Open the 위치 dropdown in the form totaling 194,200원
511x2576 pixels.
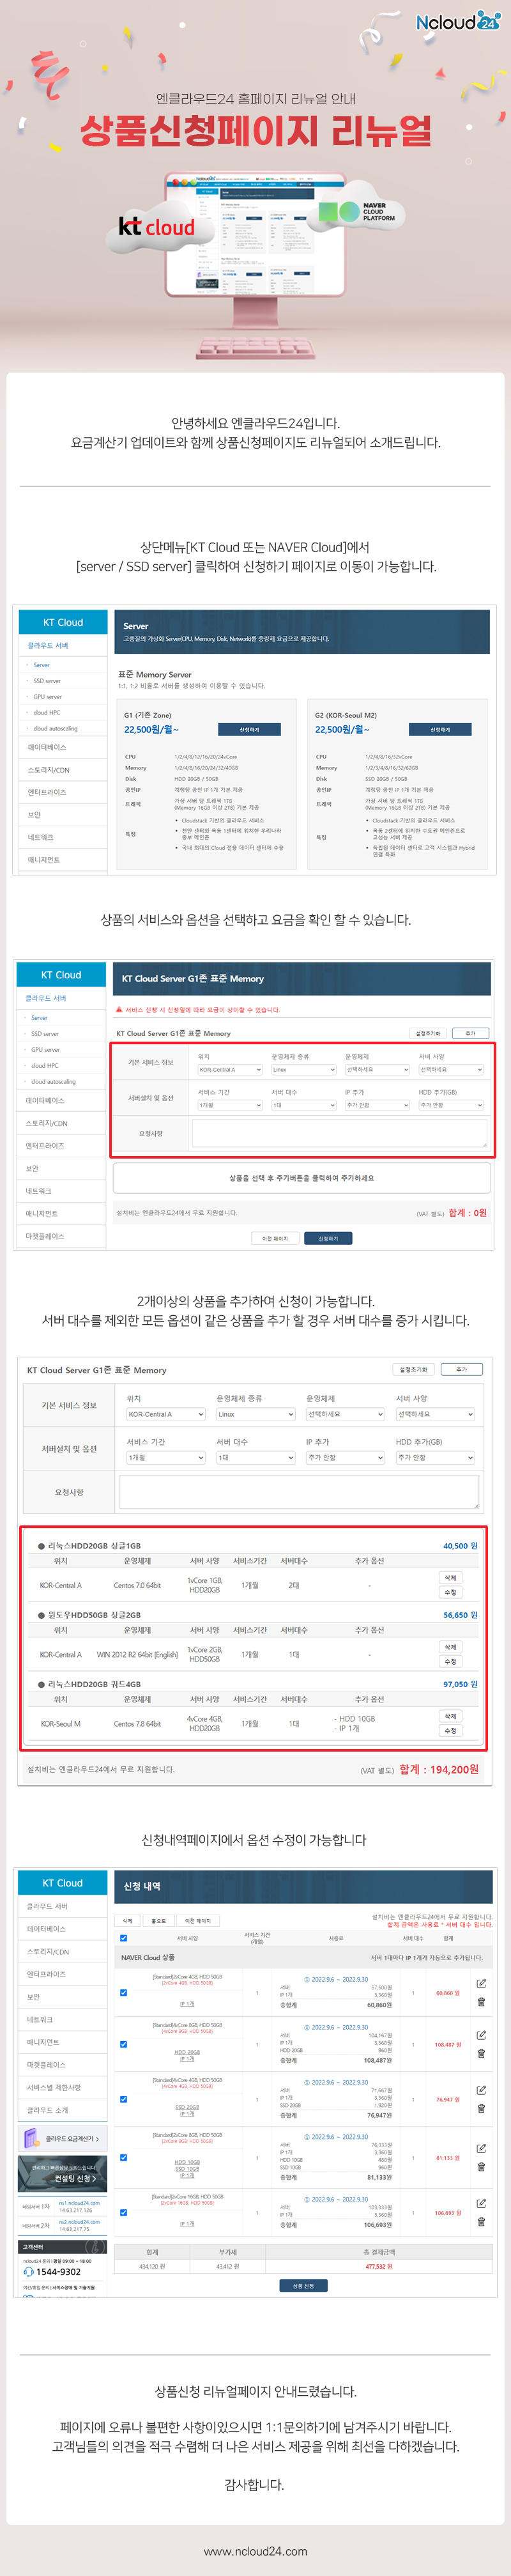point(166,1414)
